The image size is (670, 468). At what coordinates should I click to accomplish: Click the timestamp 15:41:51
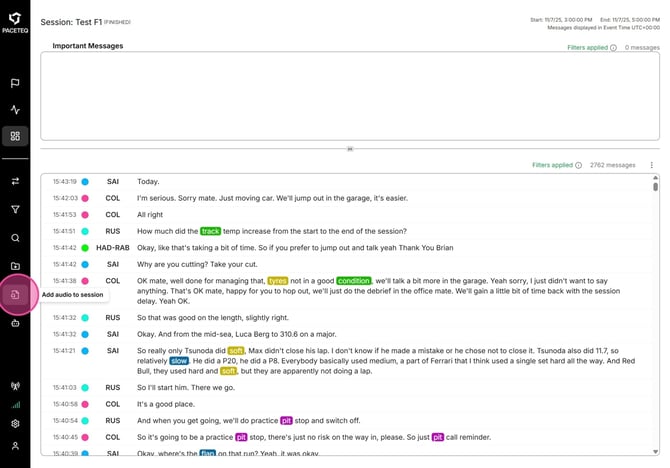point(64,231)
